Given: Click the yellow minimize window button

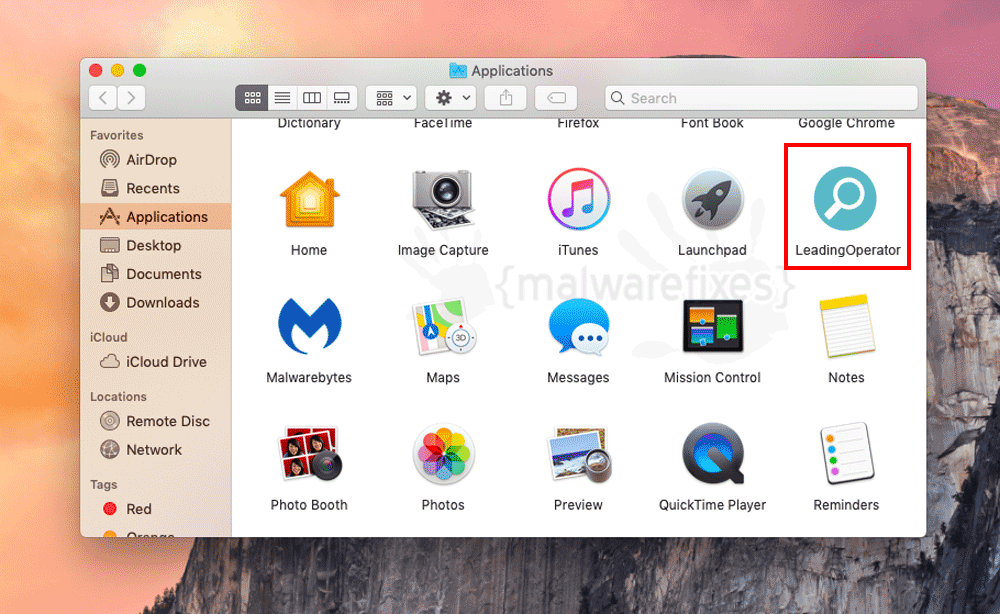Looking at the screenshot, I should (117, 70).
